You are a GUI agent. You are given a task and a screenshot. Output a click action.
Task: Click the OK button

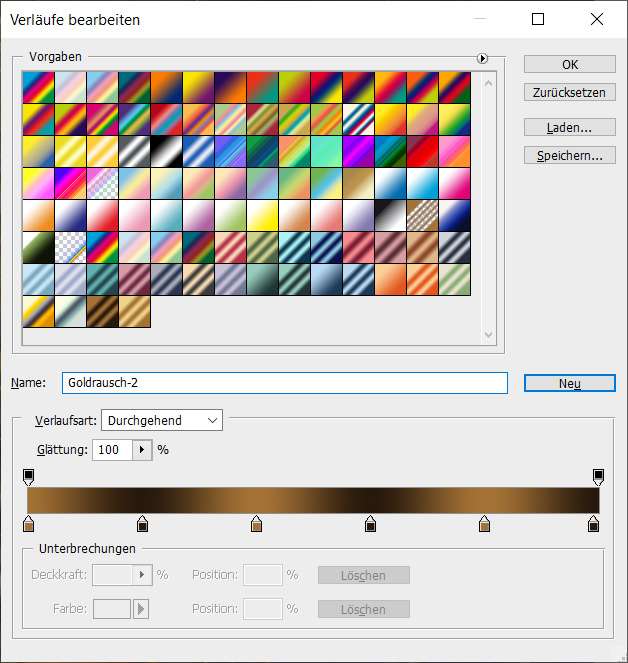coord(569,64)
